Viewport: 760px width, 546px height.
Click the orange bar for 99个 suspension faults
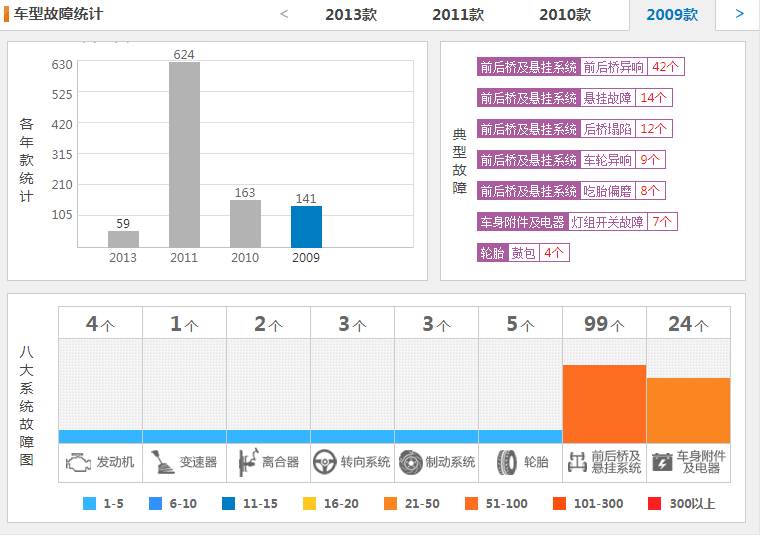[604, 404]
